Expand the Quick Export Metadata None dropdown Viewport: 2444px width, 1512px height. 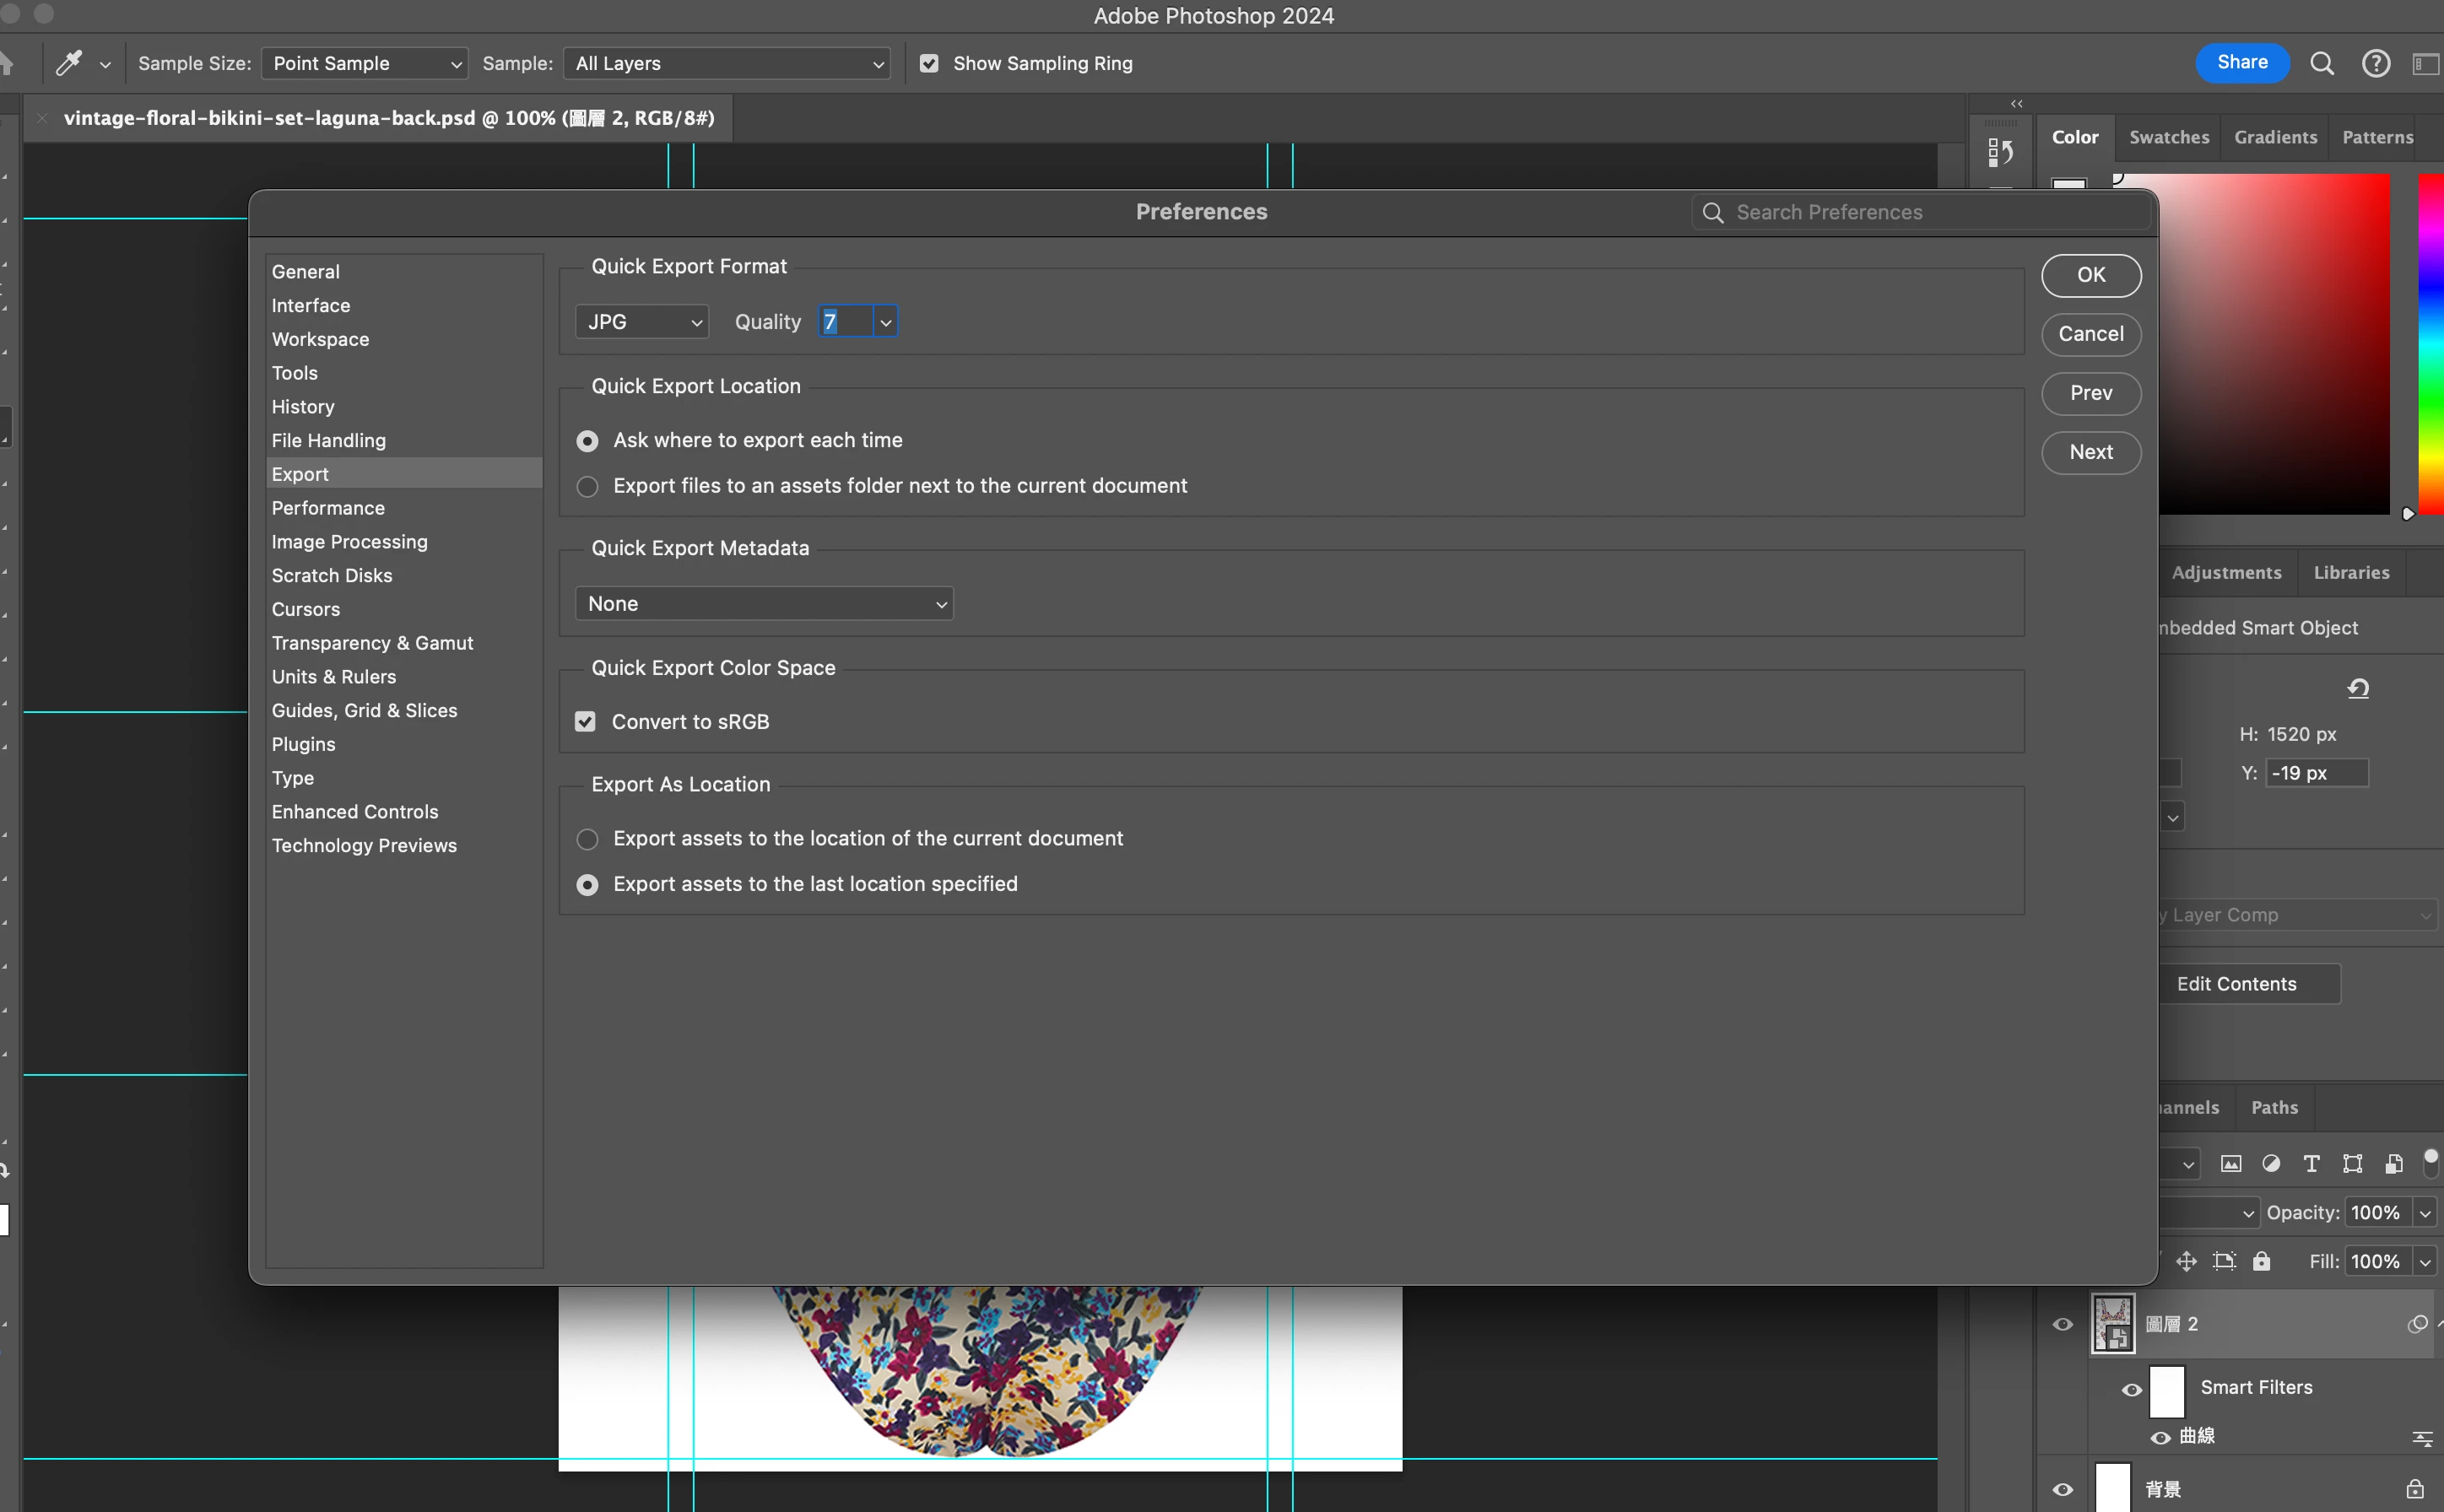click(x=764, y=604)
